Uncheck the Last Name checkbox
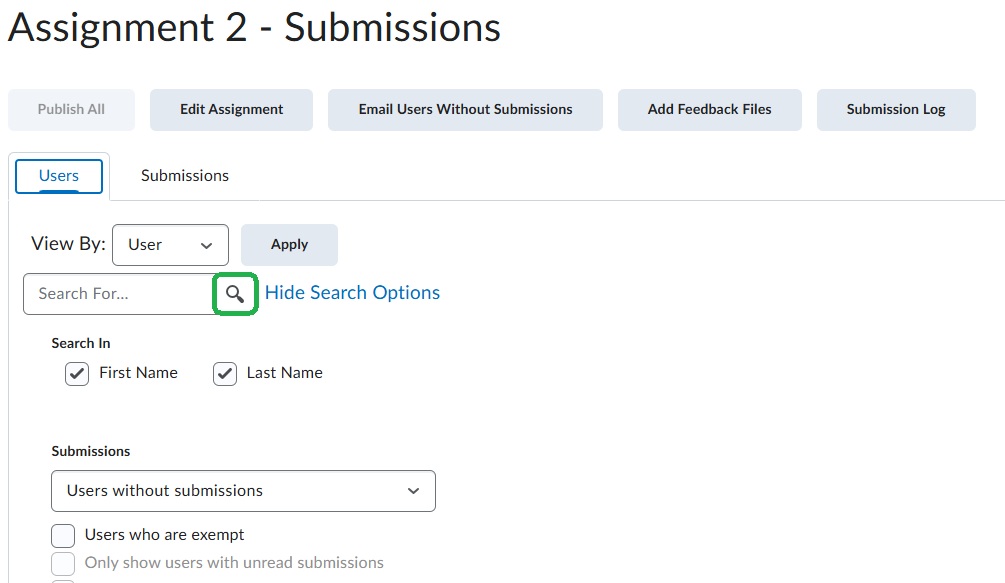Screen dimensions: 1005x583 tap(225, 374)
